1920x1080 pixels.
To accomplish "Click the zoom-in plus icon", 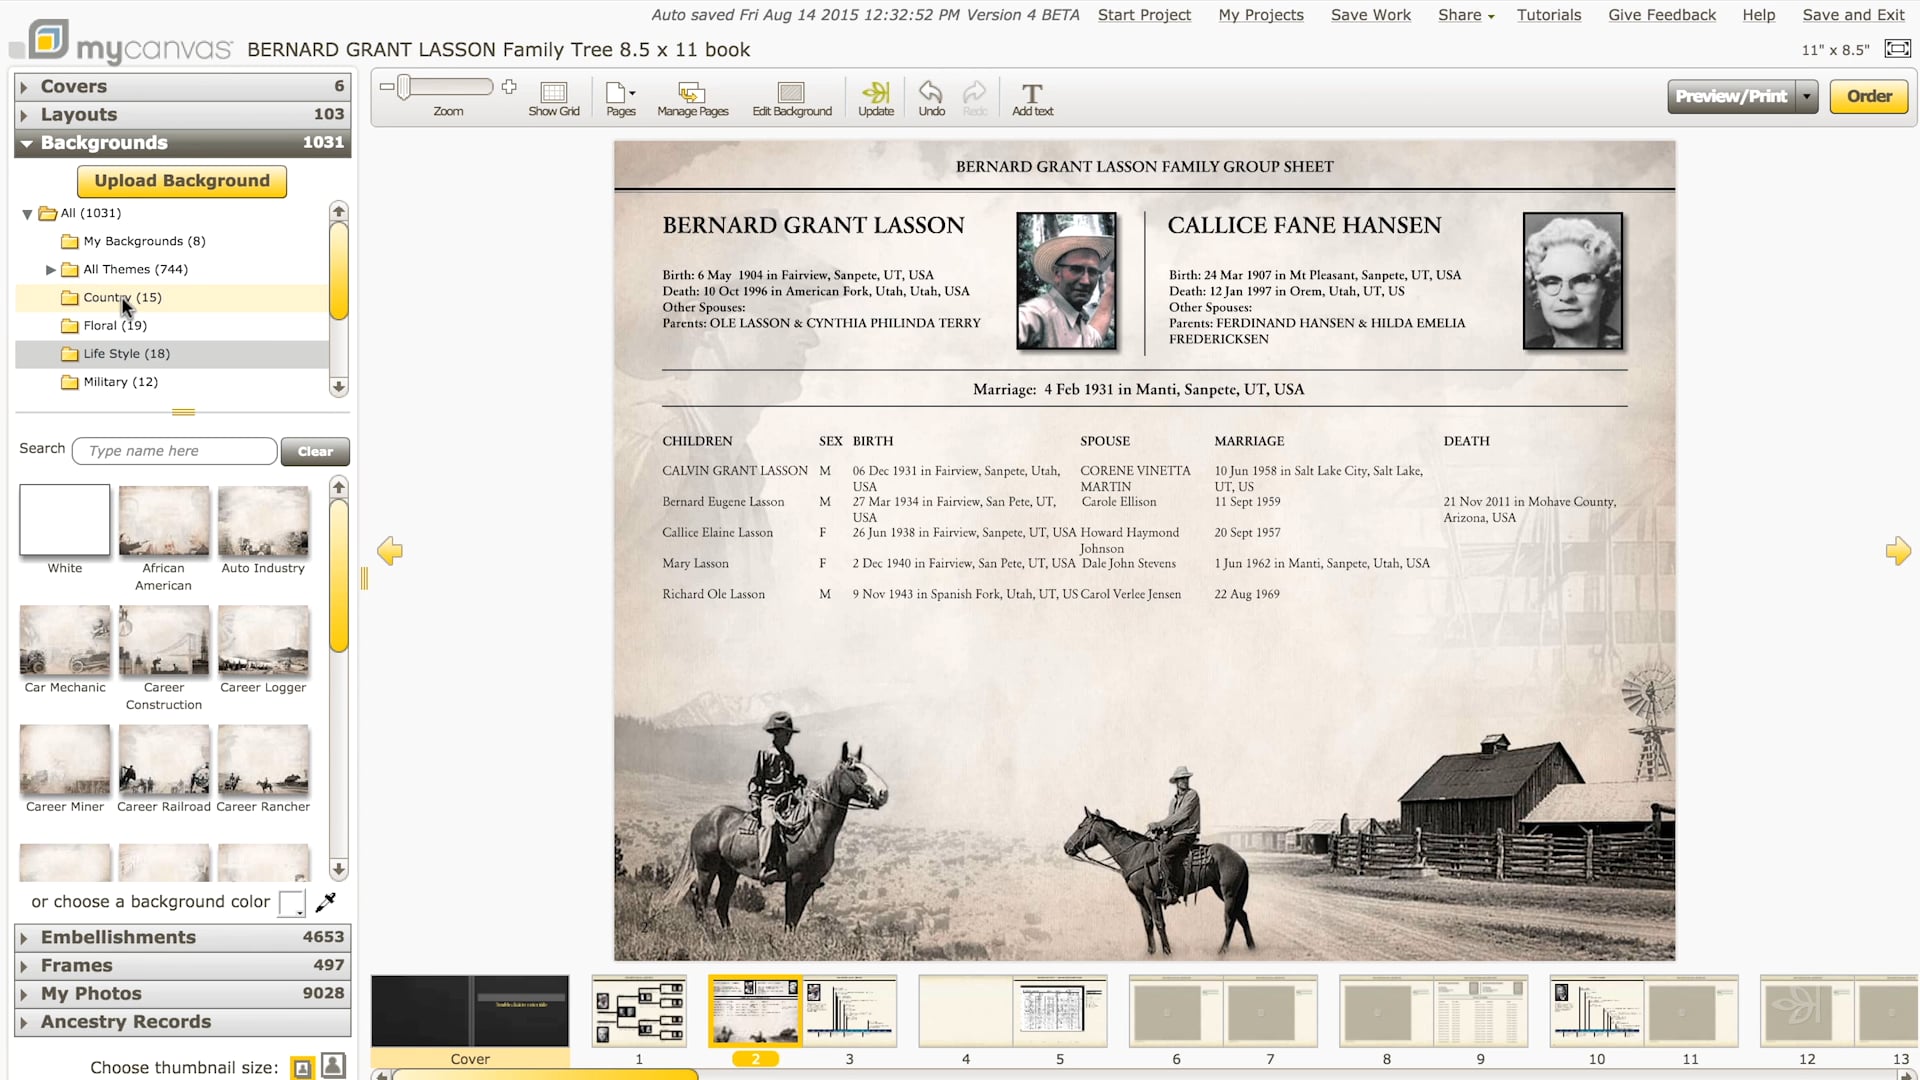I will pos(509,86).
